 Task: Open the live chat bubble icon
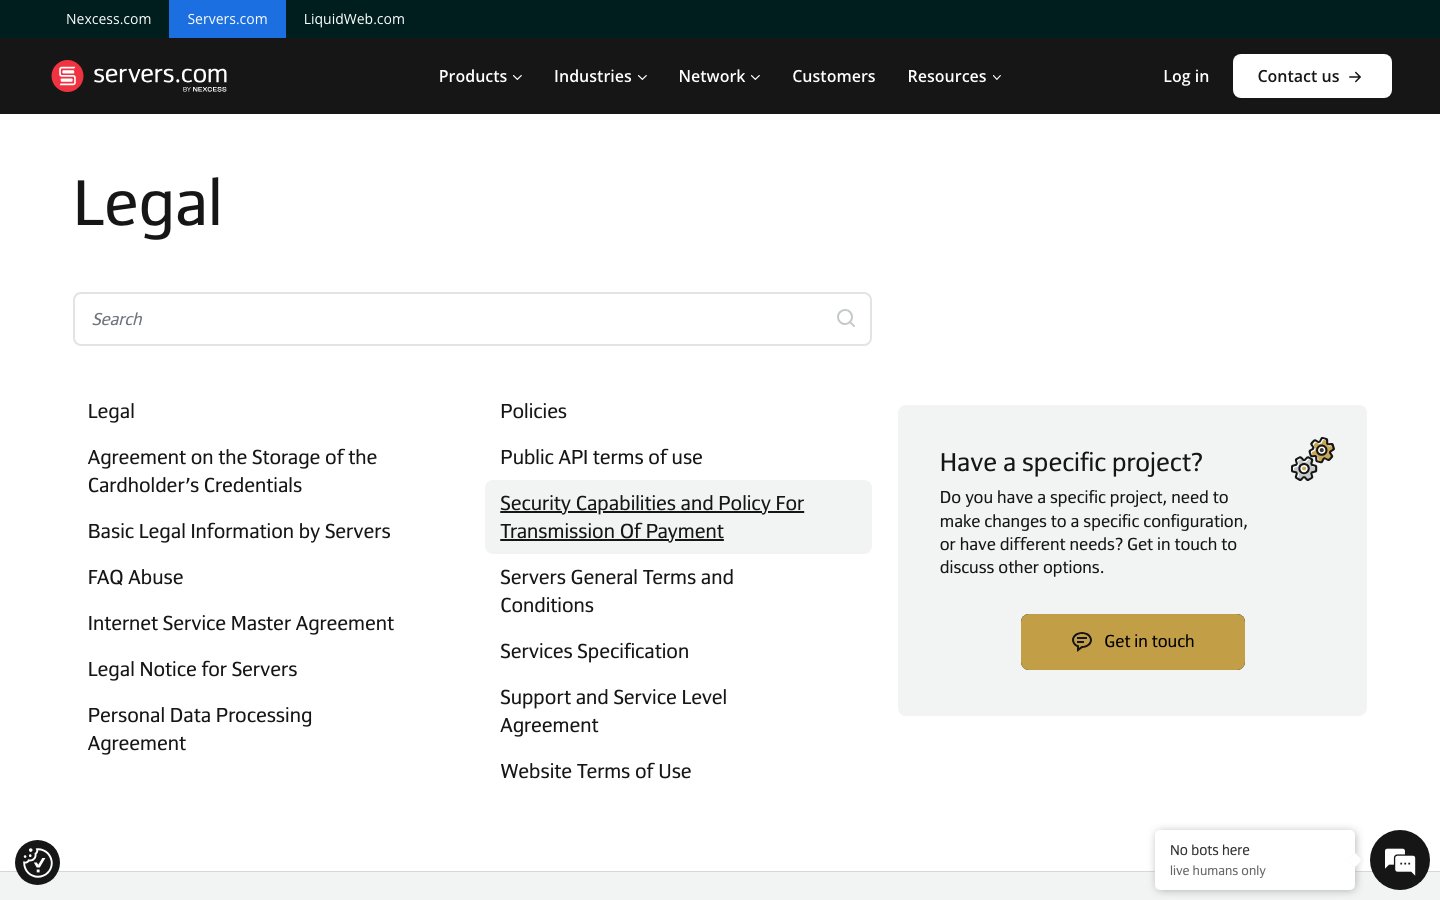pyautogui.click(x=1399, y=860)
